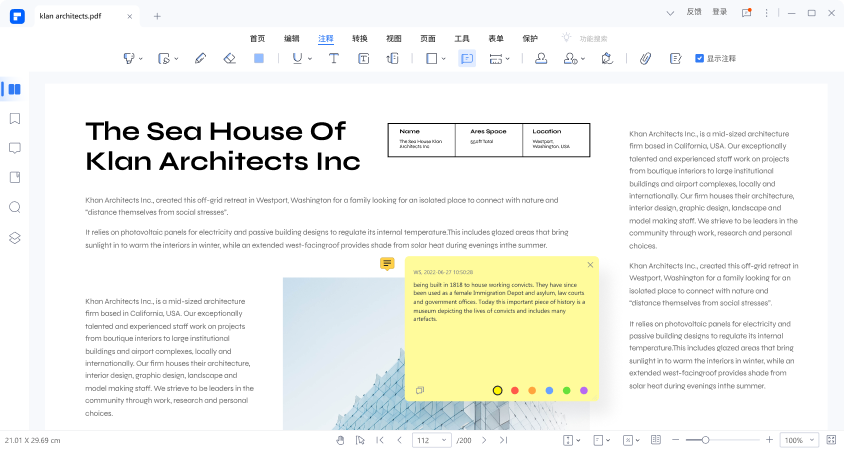Open the blue color square in toolbar
This screenshot has height=450, width=844.
click(x=259, y=58)
